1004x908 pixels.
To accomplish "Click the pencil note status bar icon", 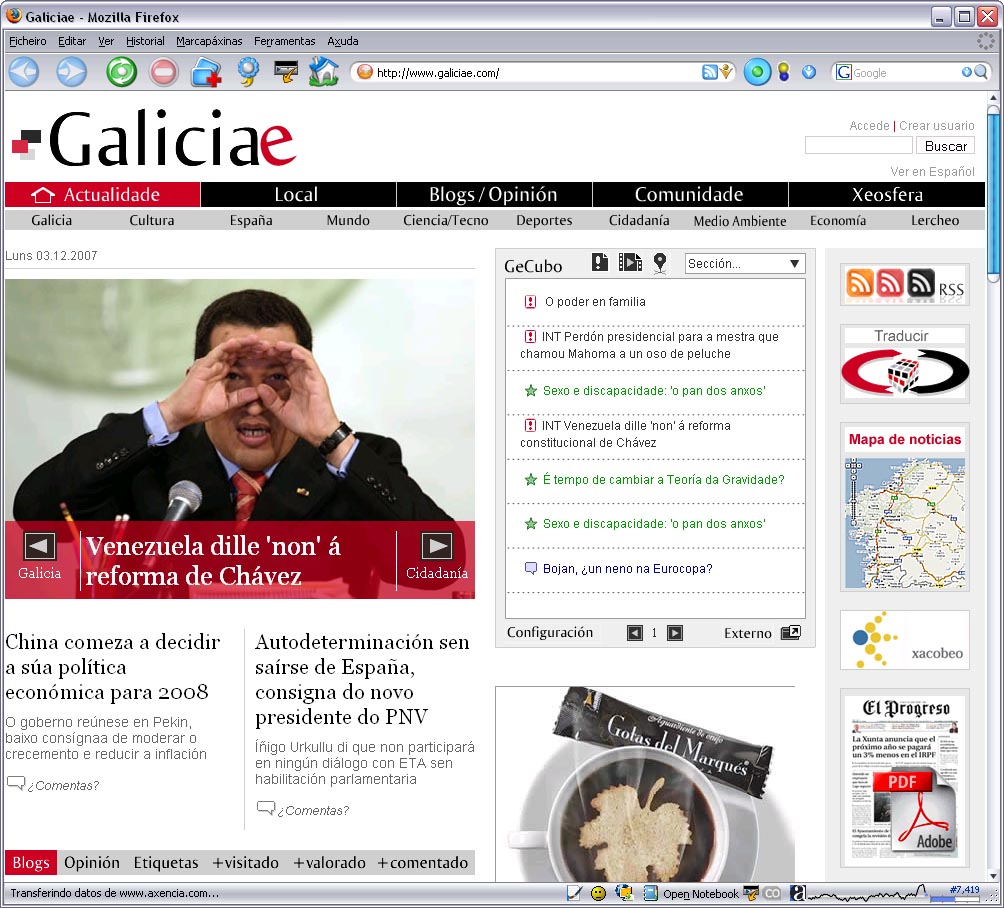I will (574, 893).
